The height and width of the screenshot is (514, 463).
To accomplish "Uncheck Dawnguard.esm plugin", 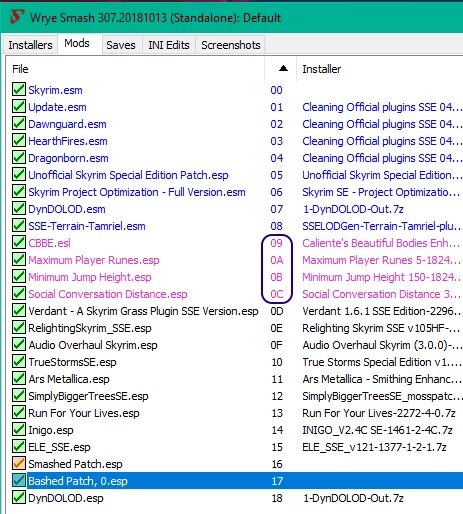I will pyautogui.click(x=19, y=124).
